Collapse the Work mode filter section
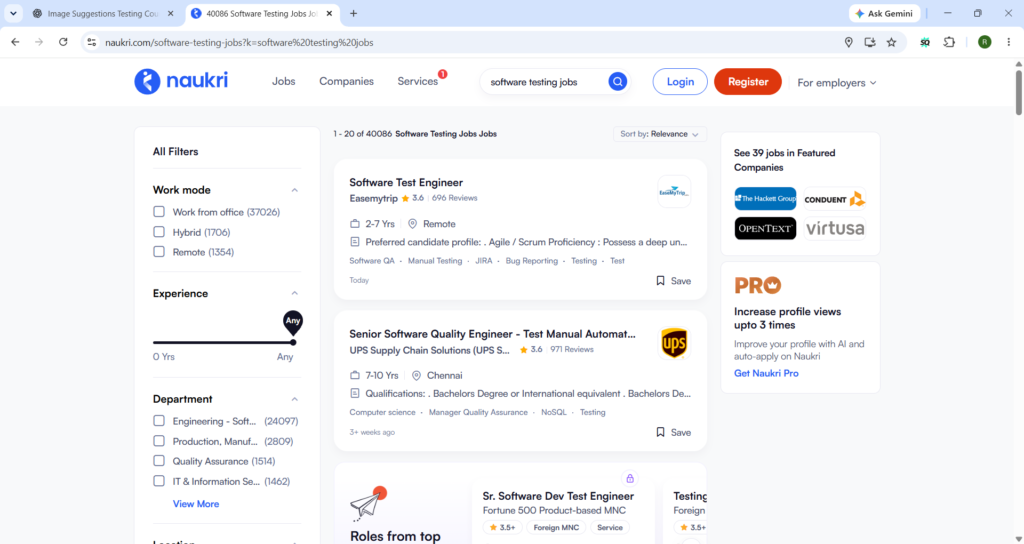 point(295,190)
